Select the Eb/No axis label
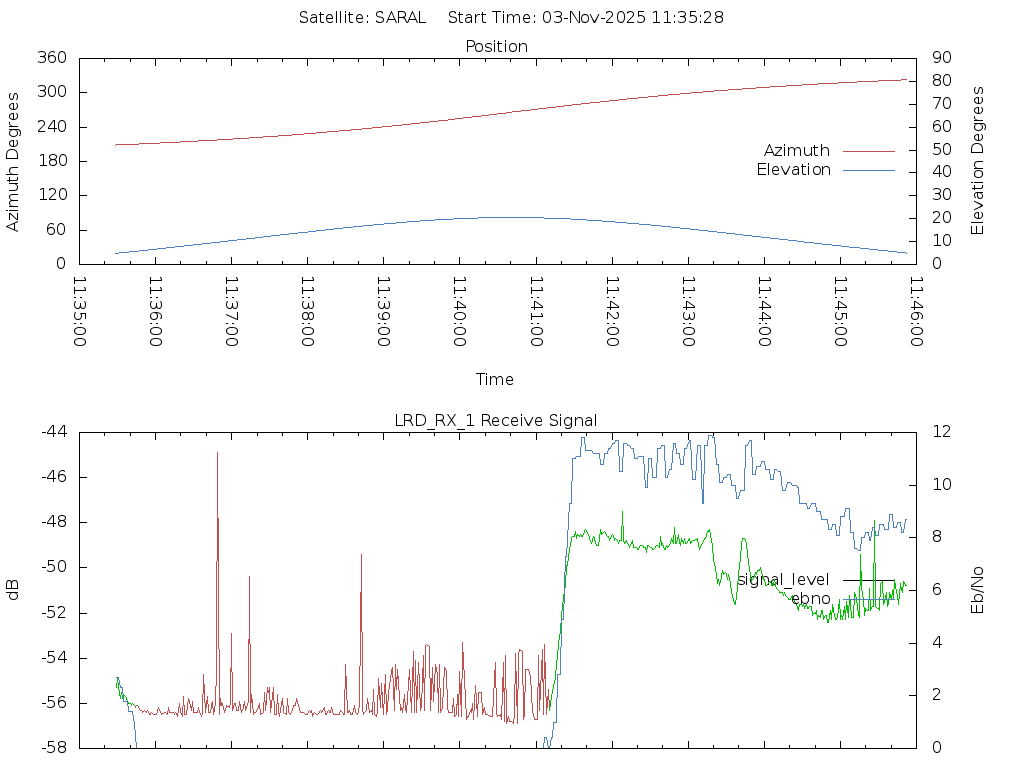 [978, 589]
